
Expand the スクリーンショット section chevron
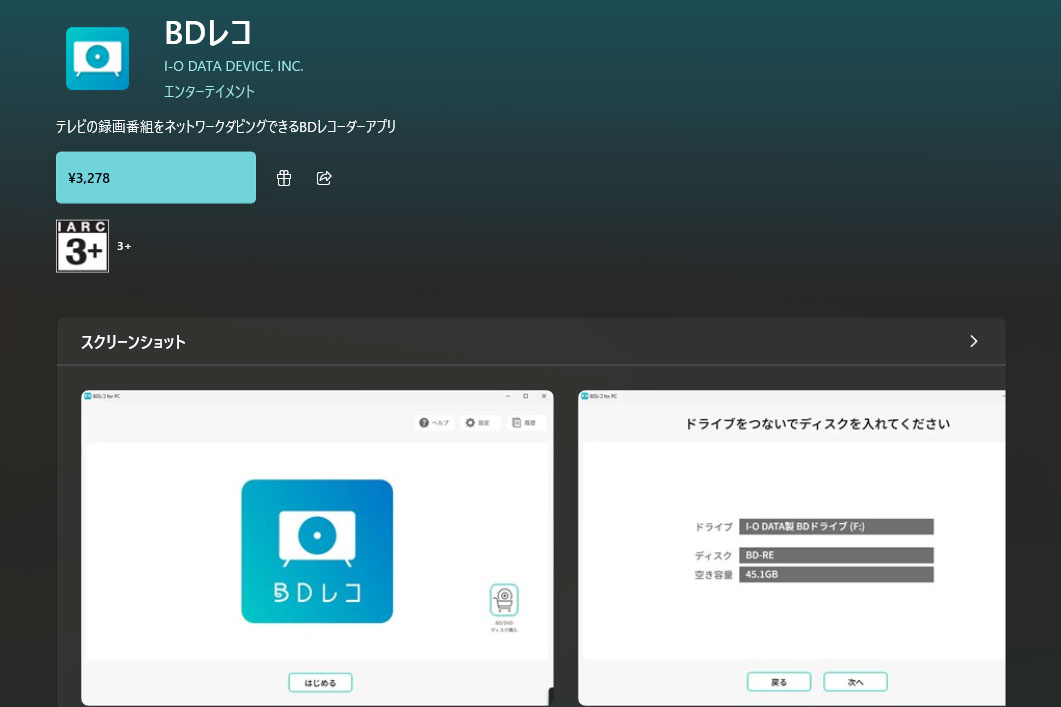(x=974, y=341)
